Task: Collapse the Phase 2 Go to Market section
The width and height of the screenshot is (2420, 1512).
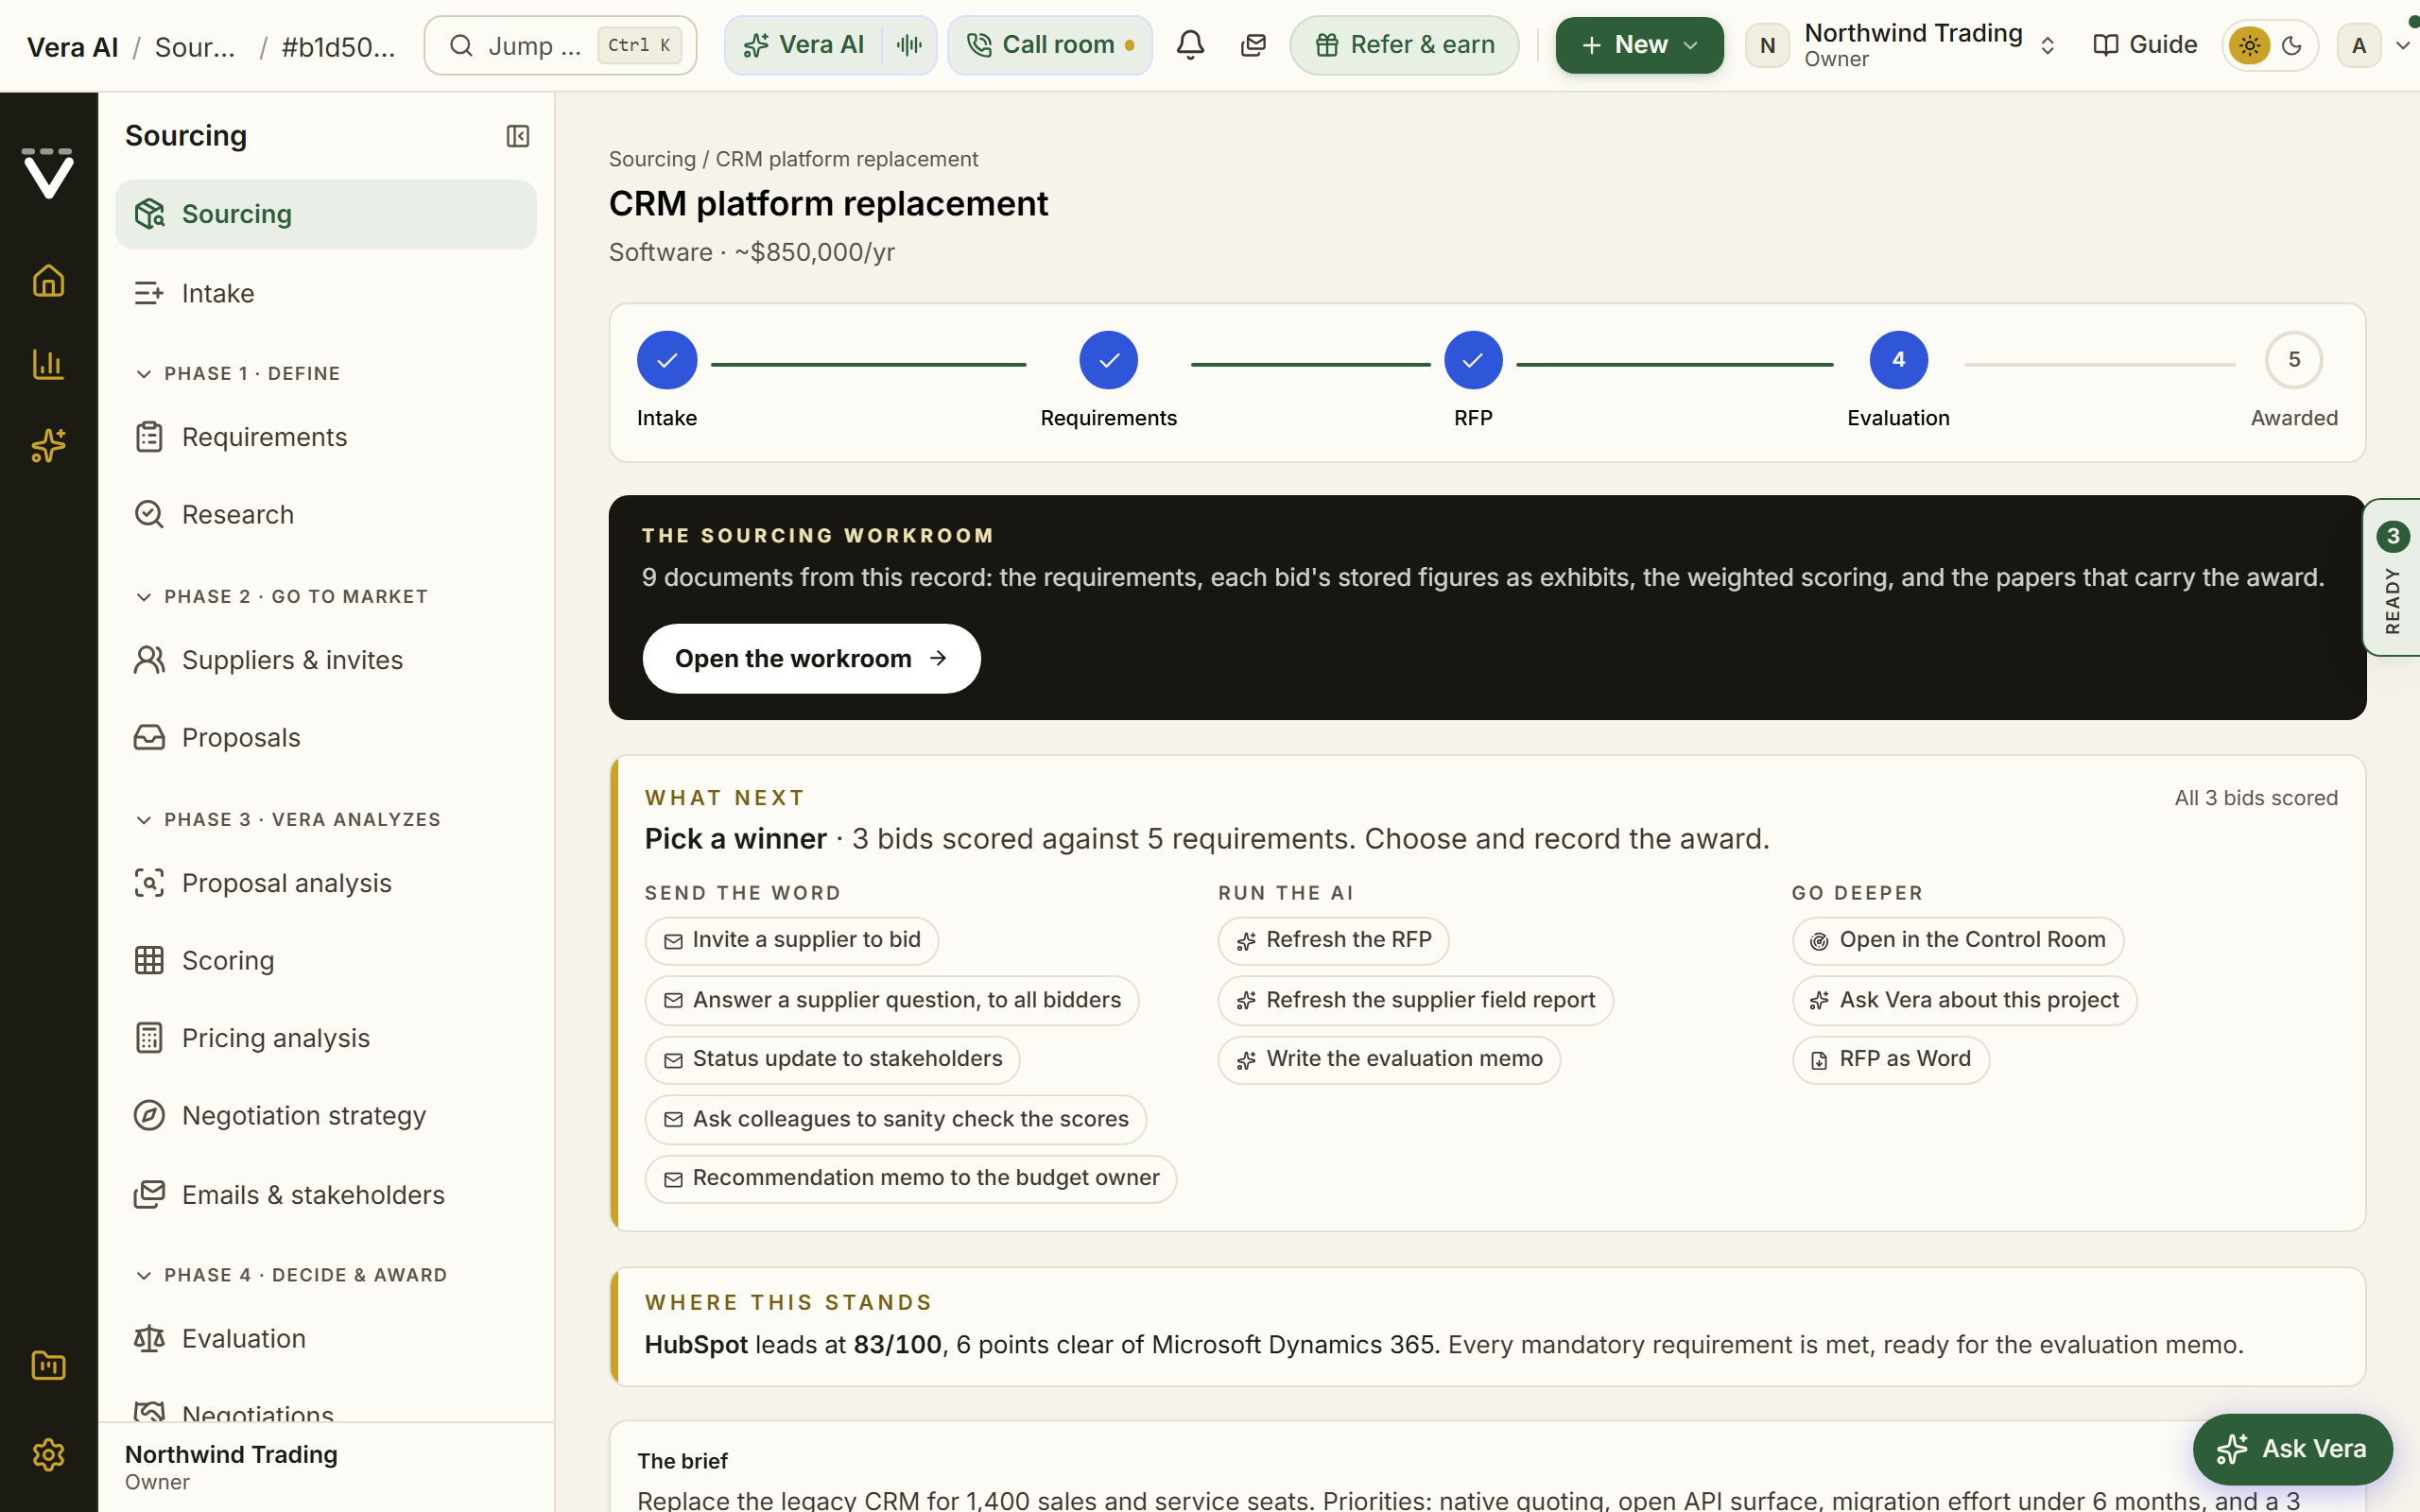Action: 281,597
